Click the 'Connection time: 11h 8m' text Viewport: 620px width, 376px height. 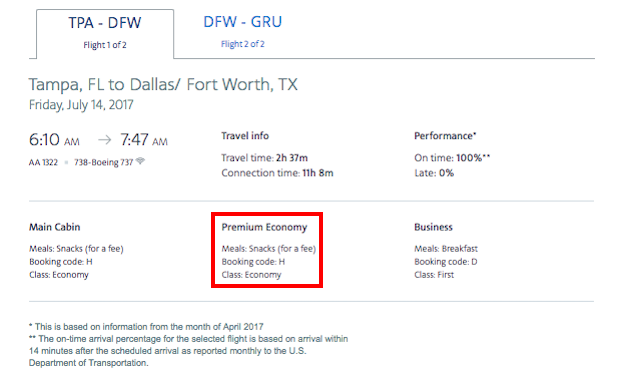click(277, 173)
